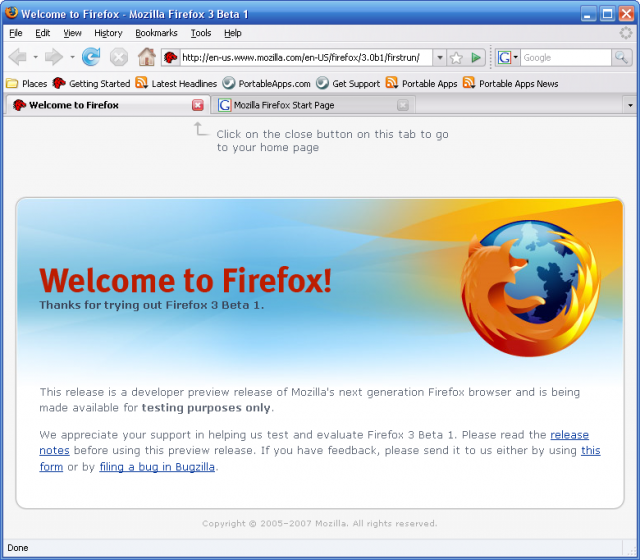Bookmark this page with the star icon
The width and height of the screenshot is (640, 560).
(456, 58)
